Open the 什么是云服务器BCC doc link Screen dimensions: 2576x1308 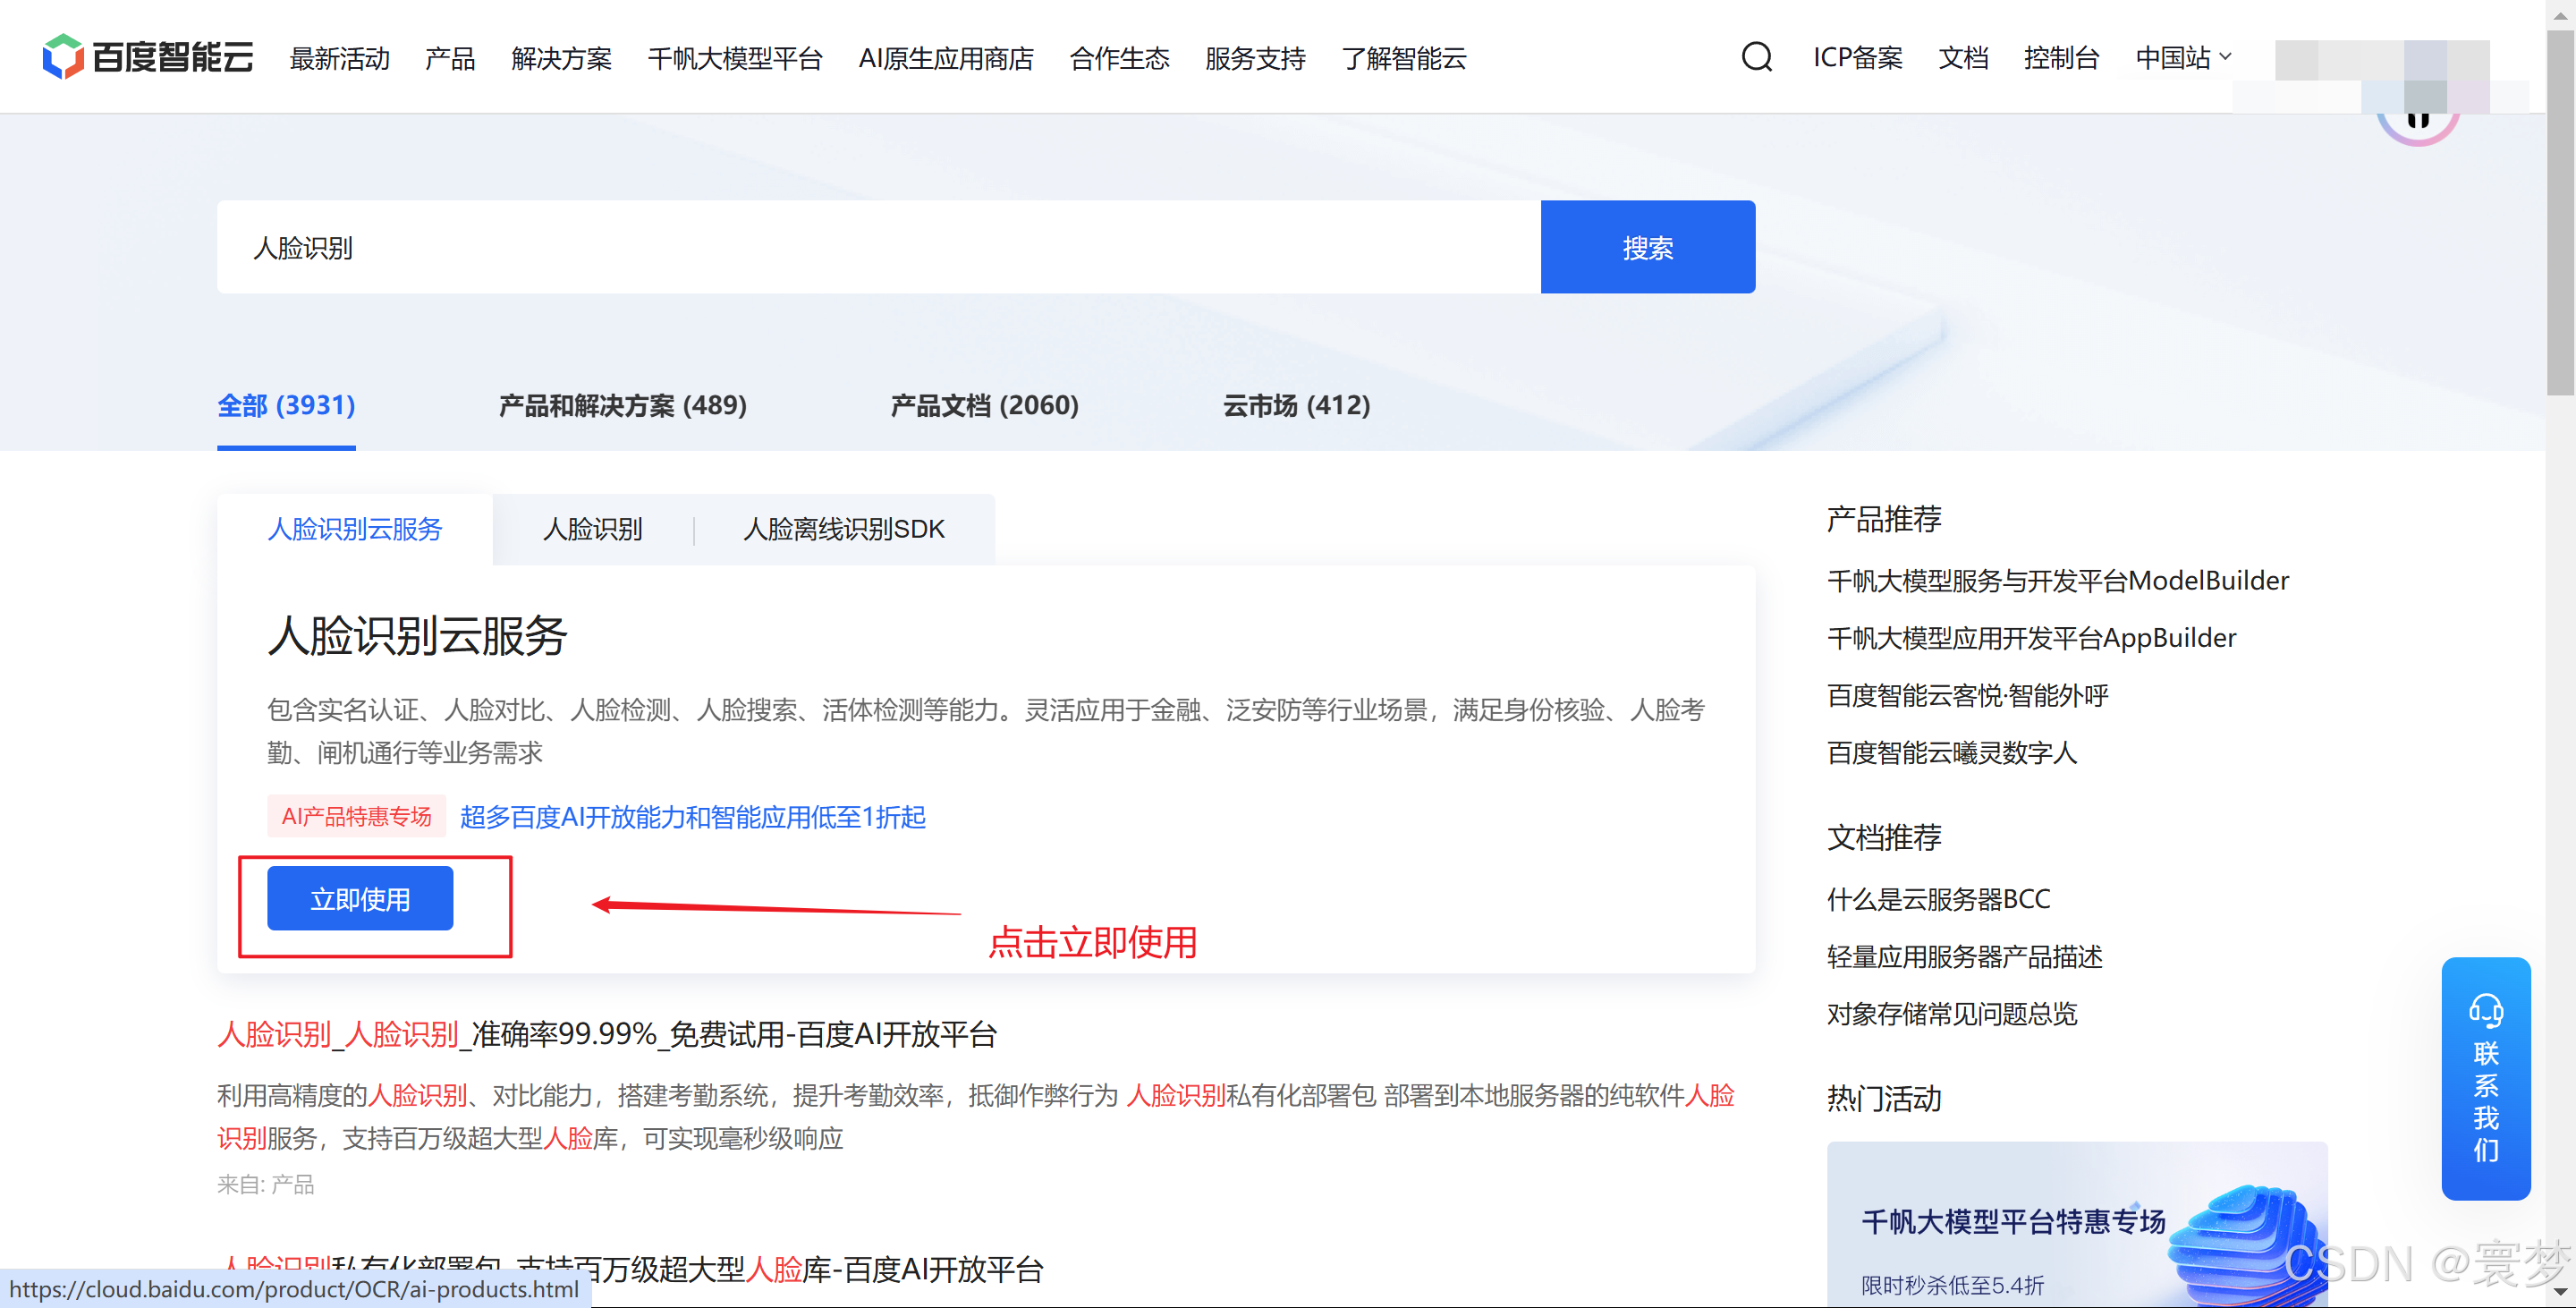pos(1937,899)
